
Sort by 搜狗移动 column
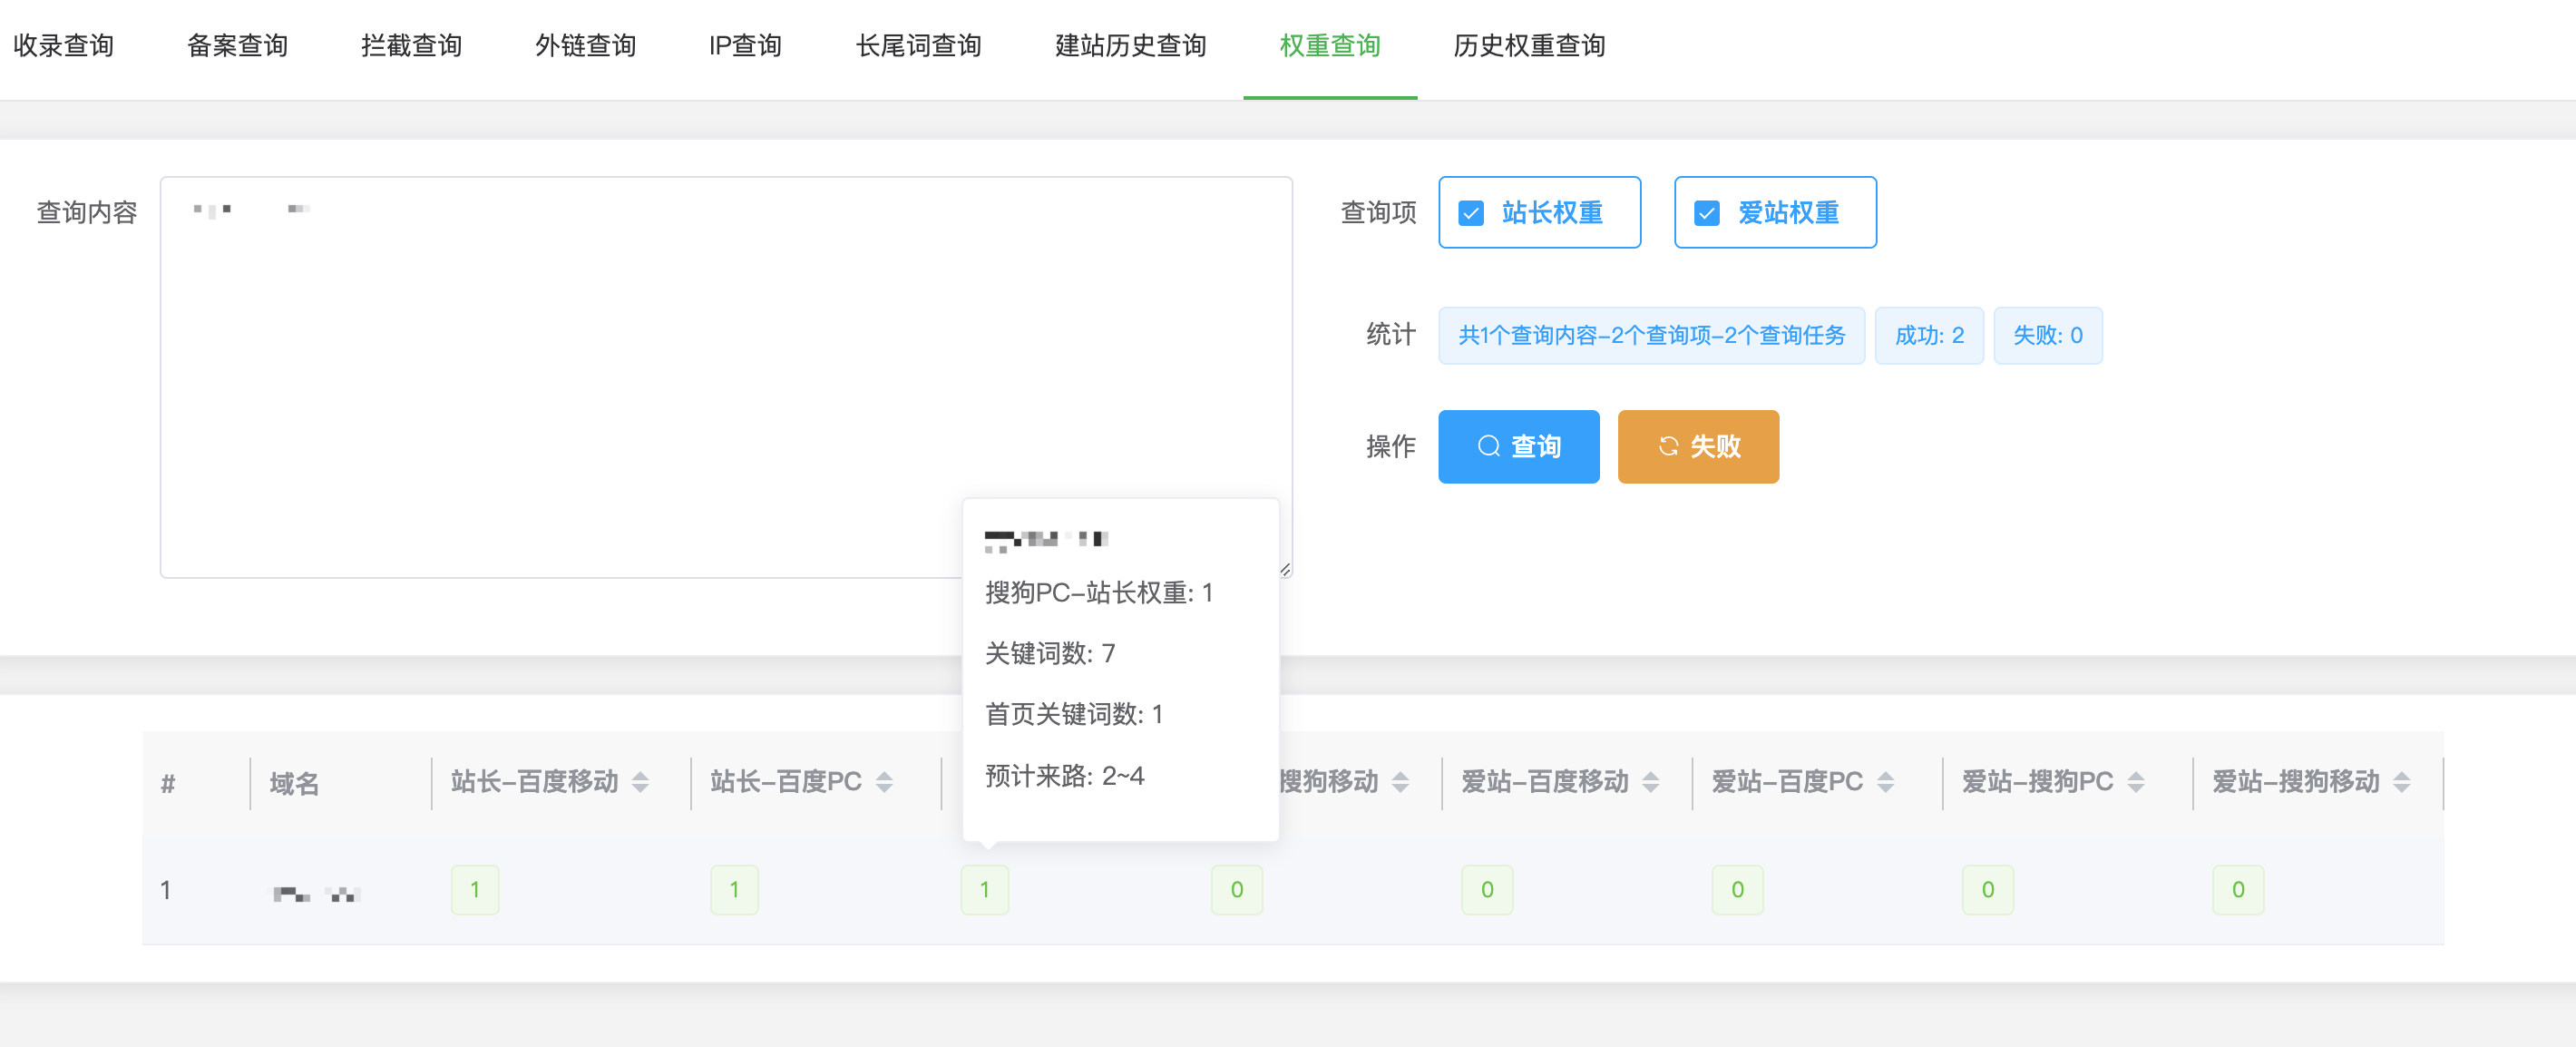click(1401, 783)
